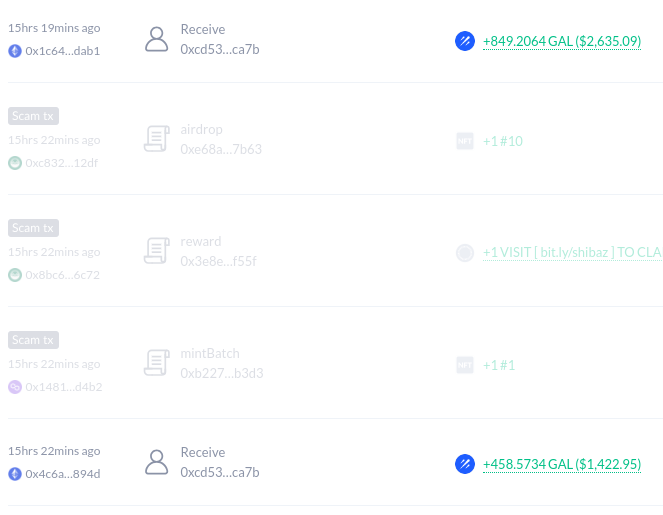
Task: Click the contract scroll icon for mintBatch
Action: pos(156,363)
